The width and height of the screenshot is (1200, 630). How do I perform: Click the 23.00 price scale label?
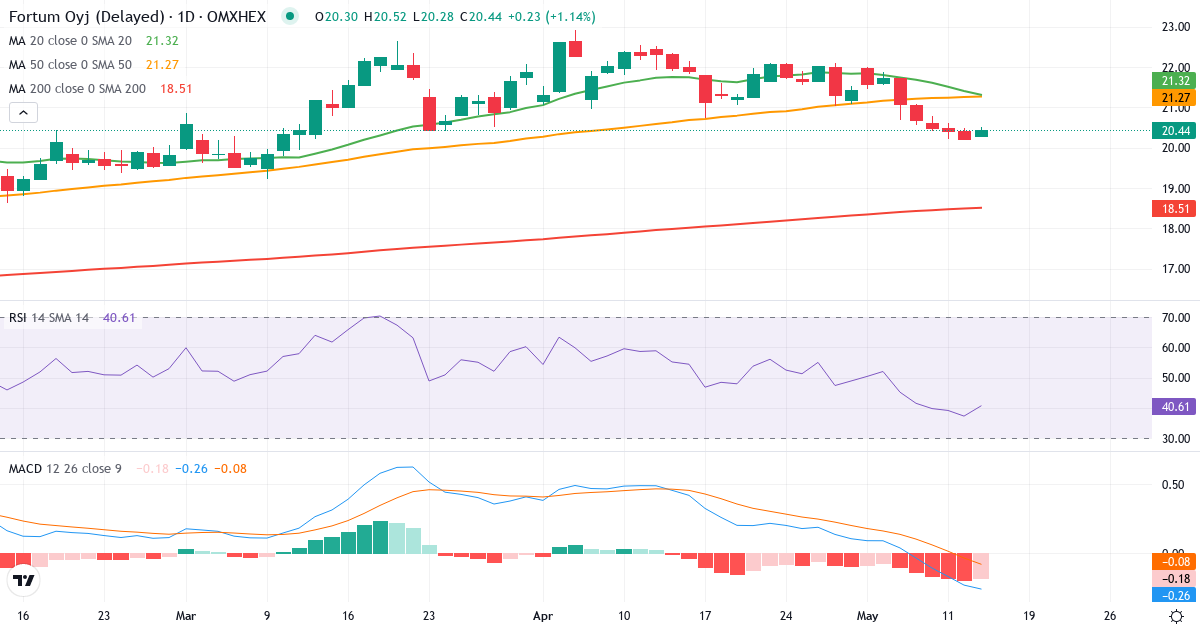(1174, 27)
